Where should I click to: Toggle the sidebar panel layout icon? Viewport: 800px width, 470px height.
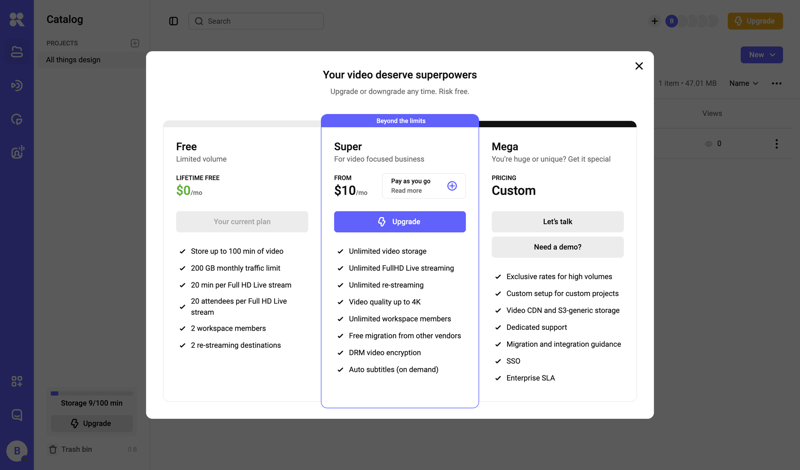pyautogui.click(x=173, y=21)
